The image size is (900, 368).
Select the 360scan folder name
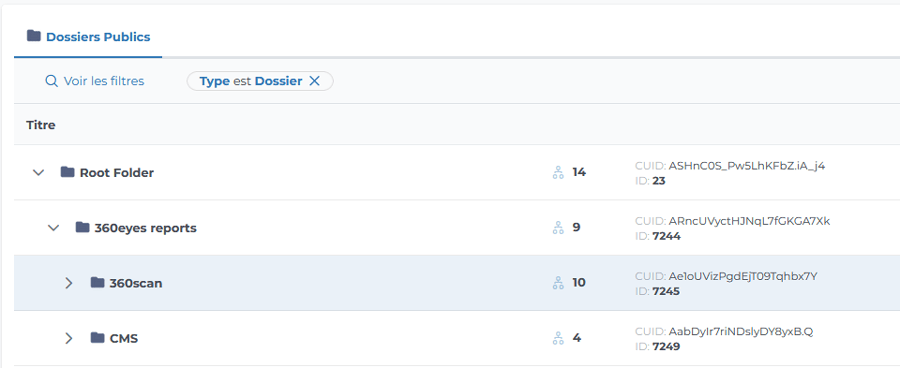(136, 284)
